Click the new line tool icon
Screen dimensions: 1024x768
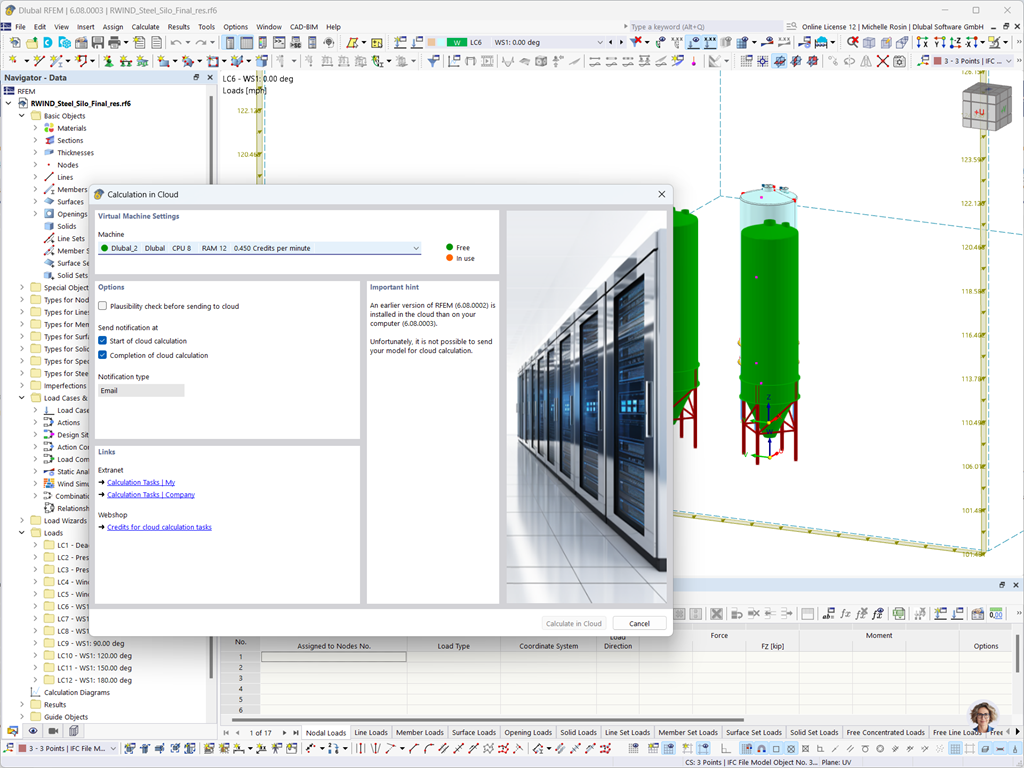coord(39,61)
